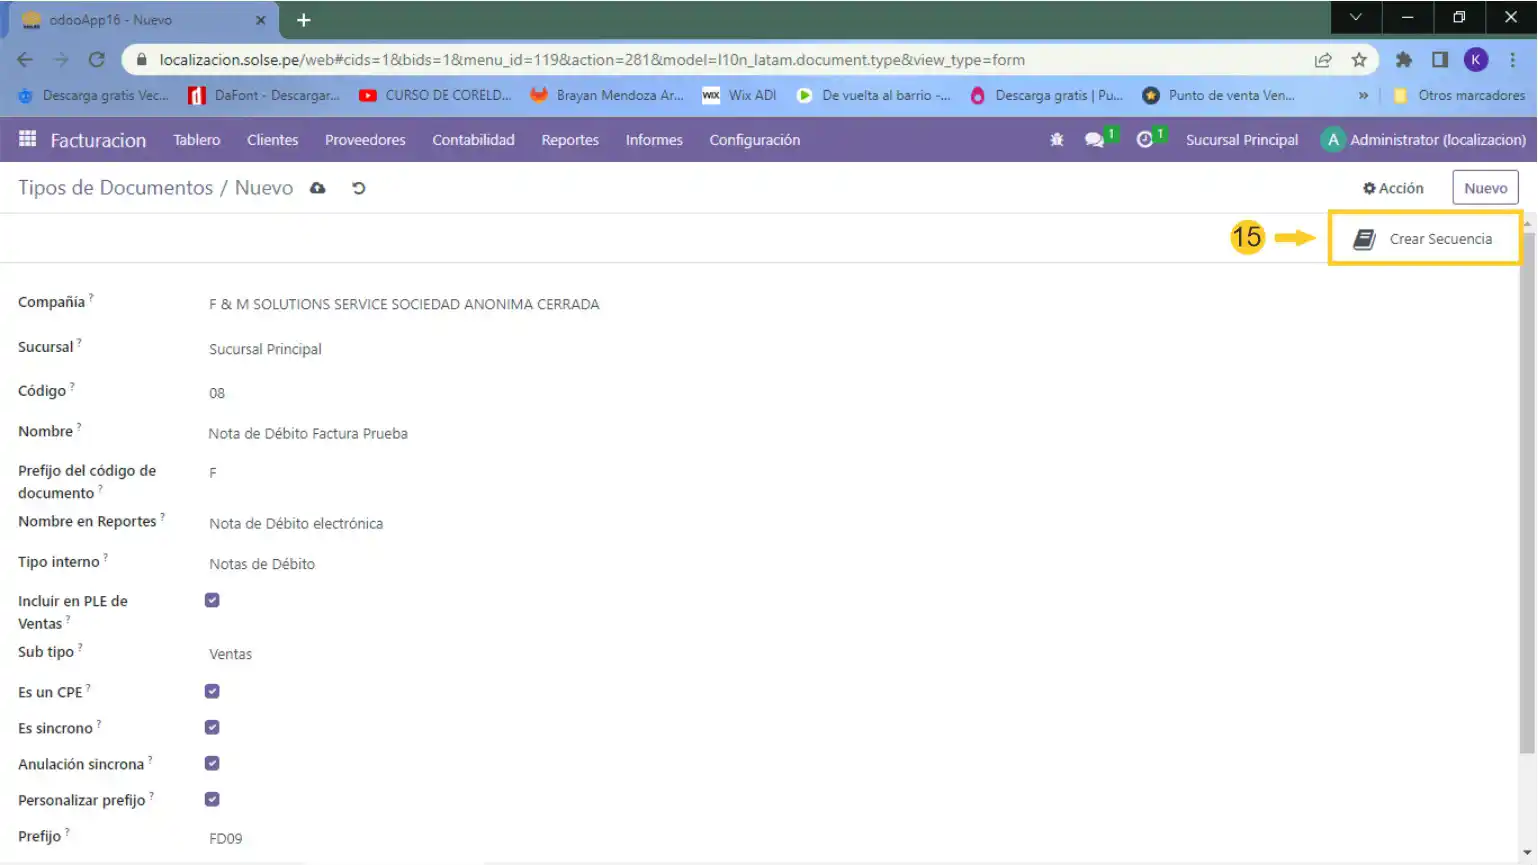Edit the Prefijo field FD09
This screenshot has height=865, width=1538.
(226, 839)
